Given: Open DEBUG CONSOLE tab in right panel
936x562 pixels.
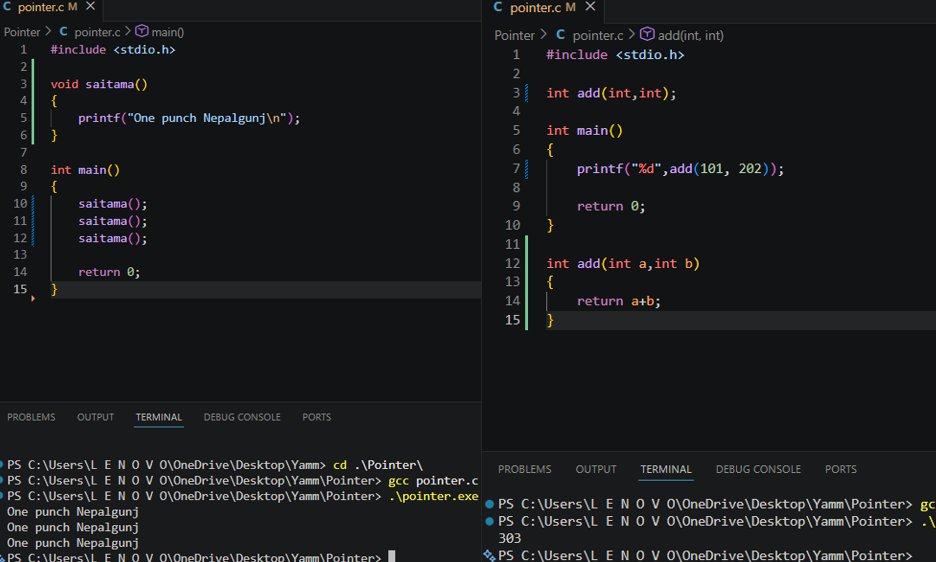Looking at the screenshot, I should [x=758, y=469].
